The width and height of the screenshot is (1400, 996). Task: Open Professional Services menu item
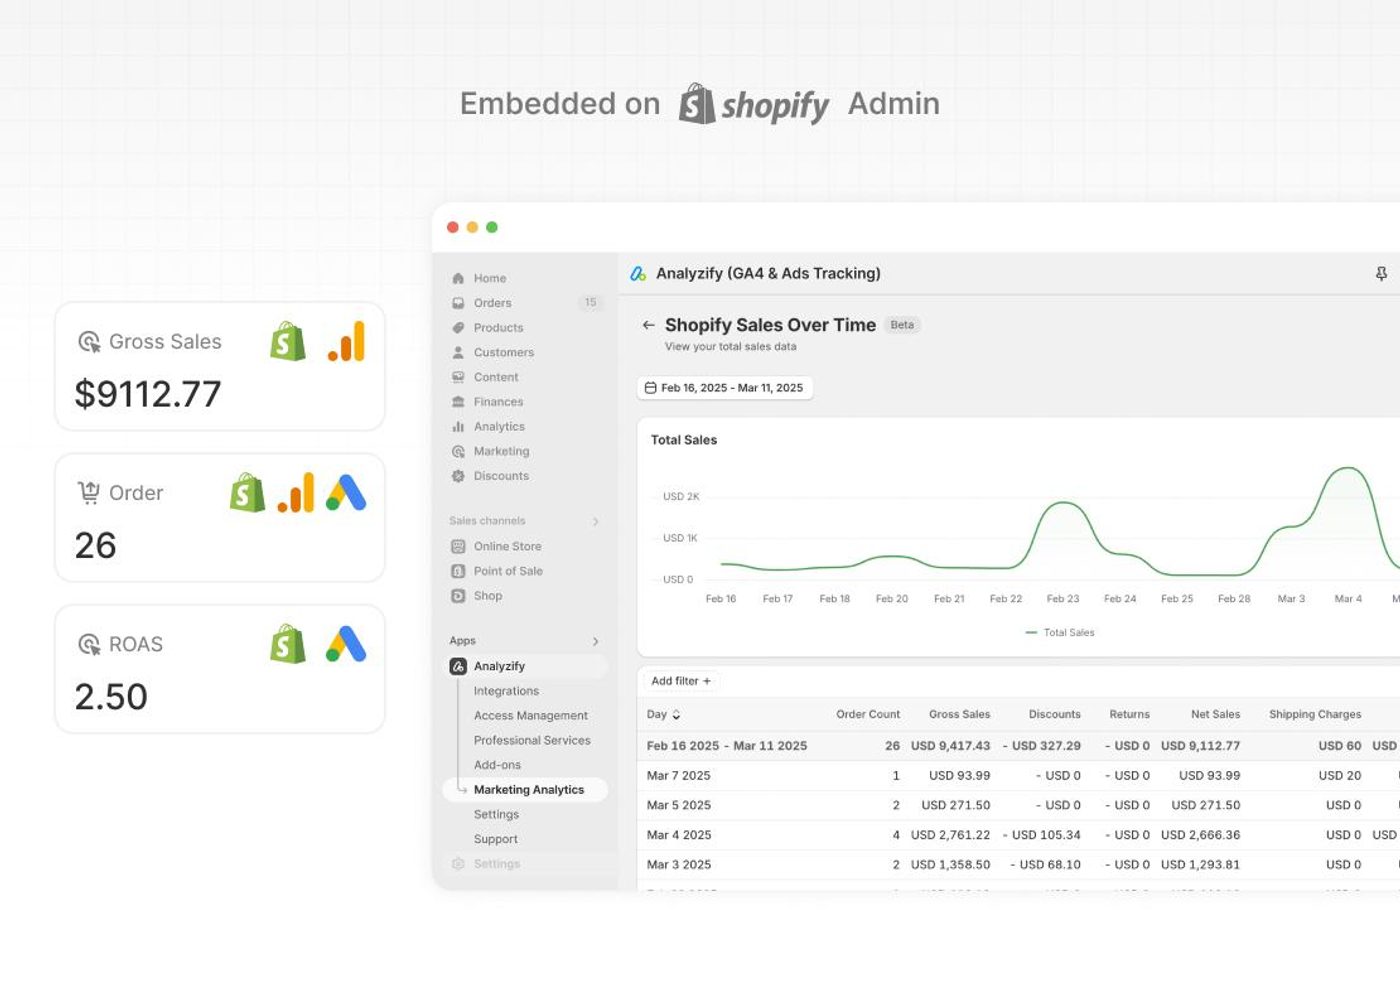tap(532, 741)
